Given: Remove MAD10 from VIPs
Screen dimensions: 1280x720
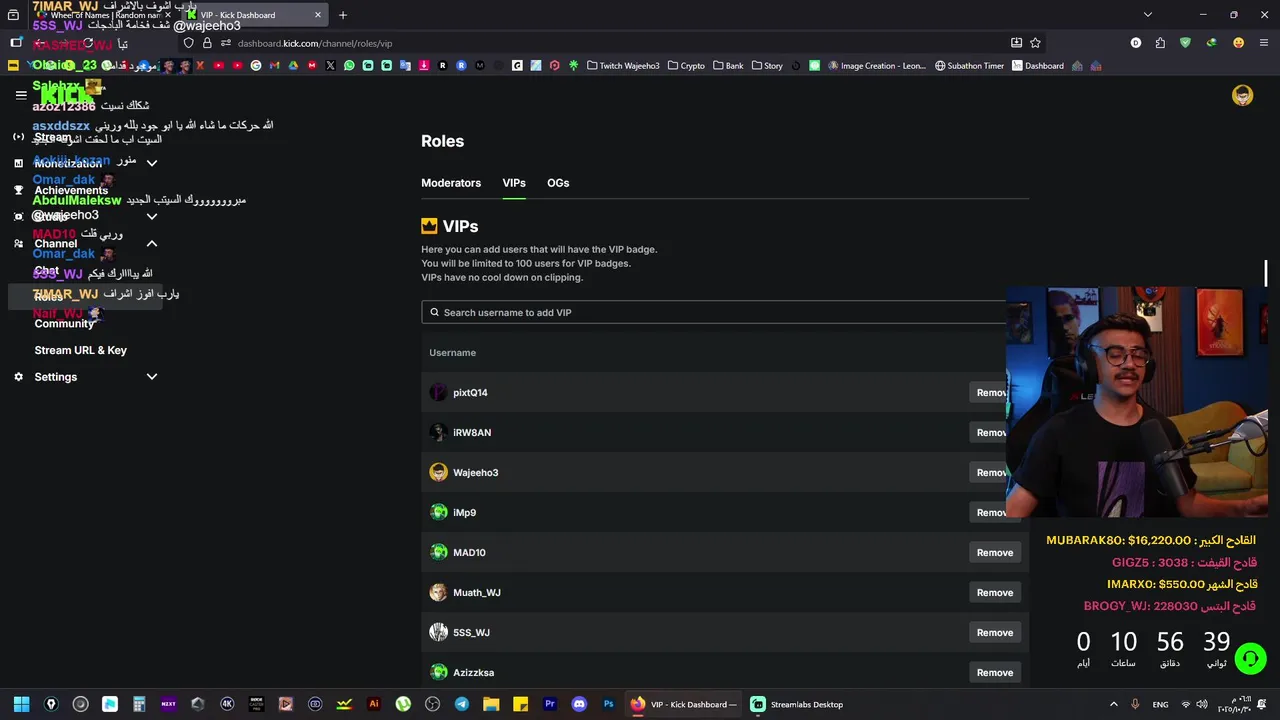Looking at the screenshot, I should 995,552.
